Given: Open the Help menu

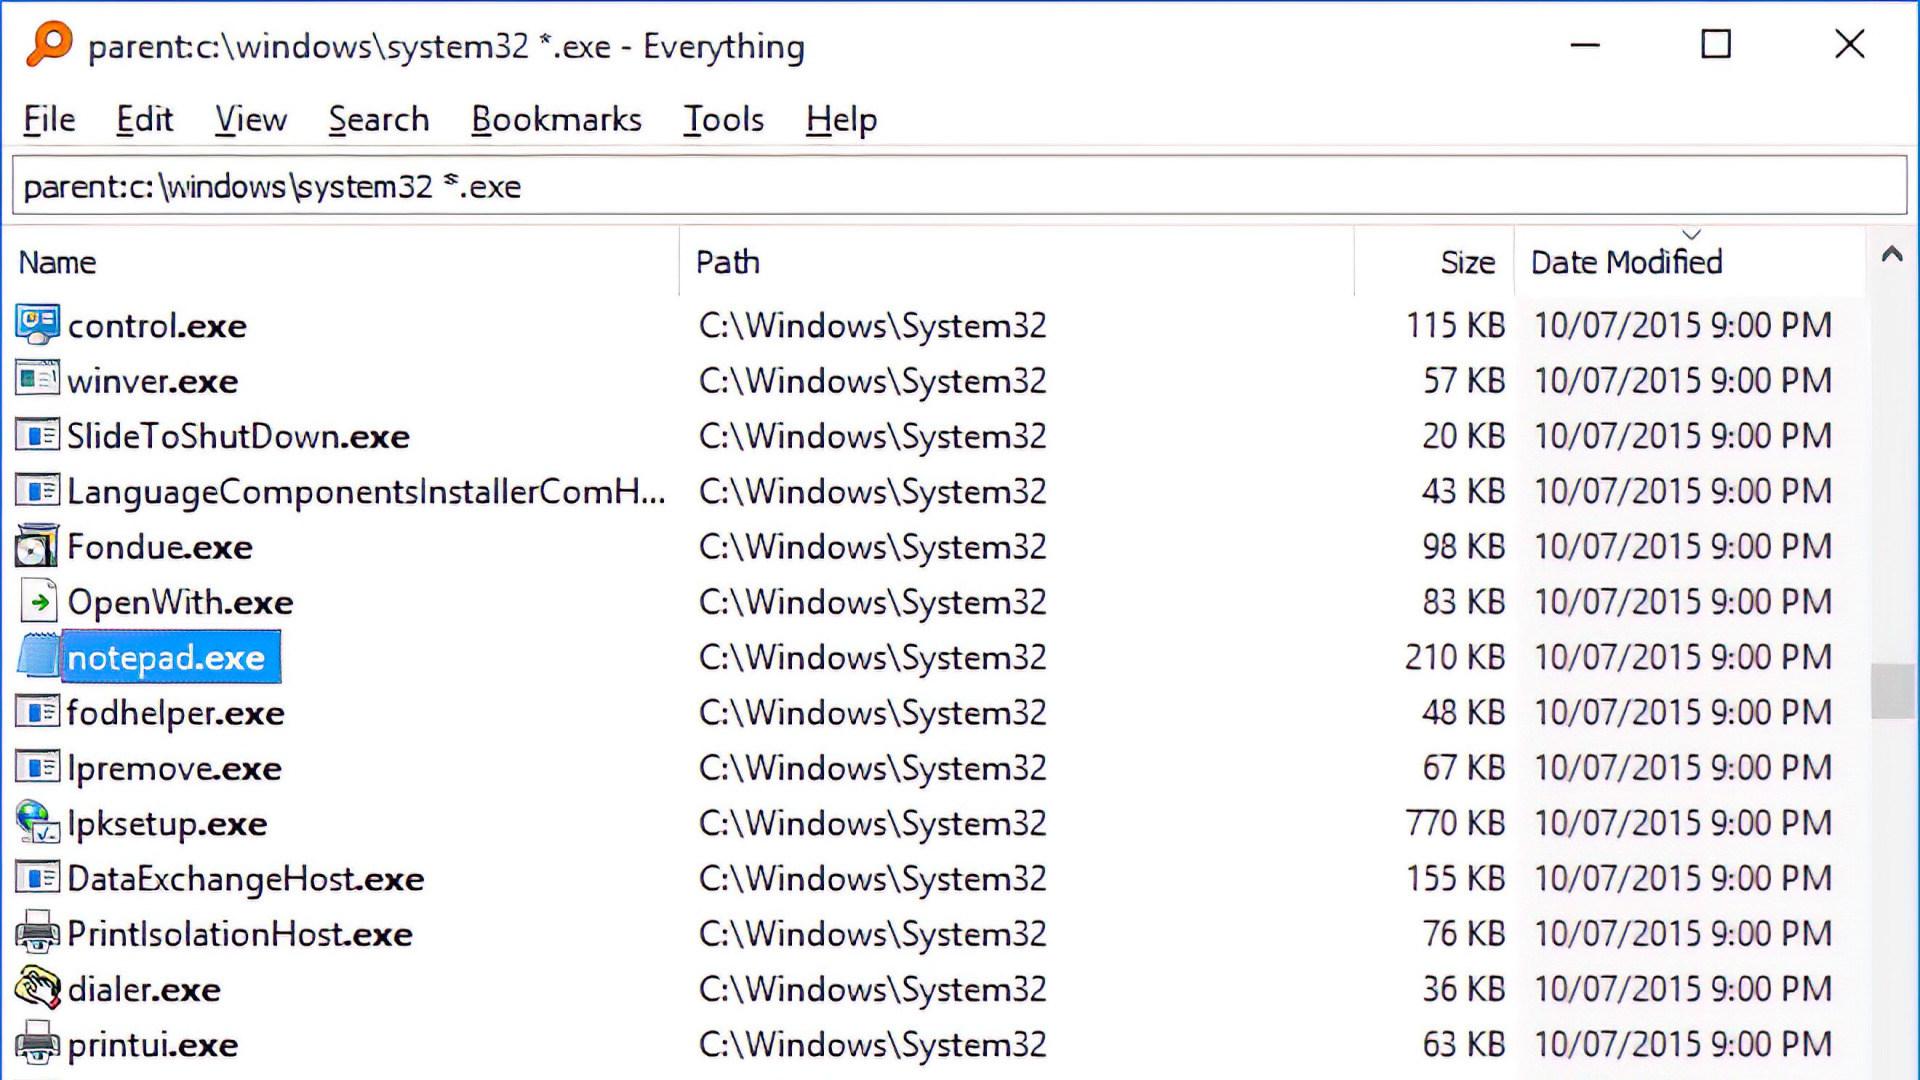Looking at the screenshot, I should 841,119.
